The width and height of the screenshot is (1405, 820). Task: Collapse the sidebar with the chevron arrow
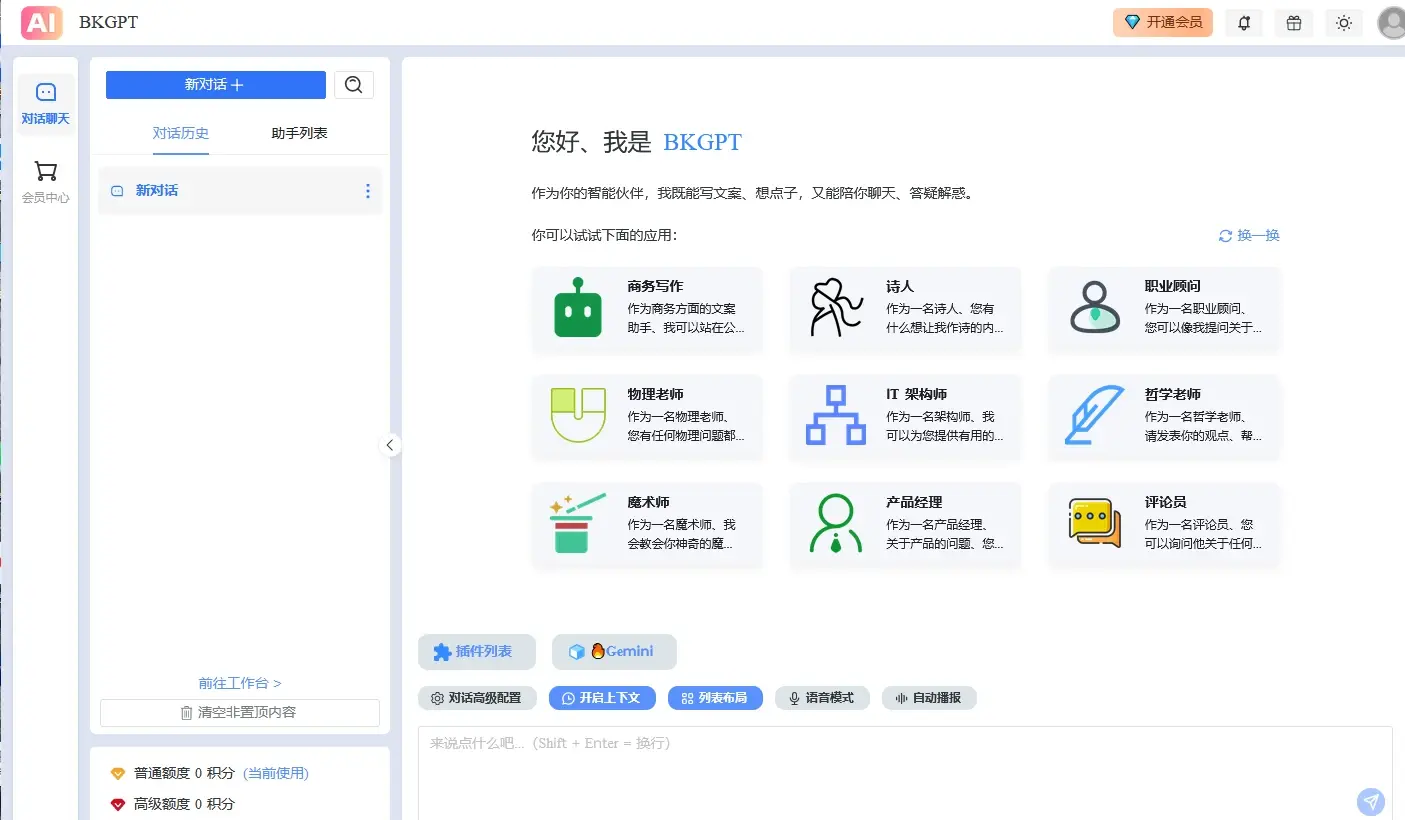(x=390, y=445)
